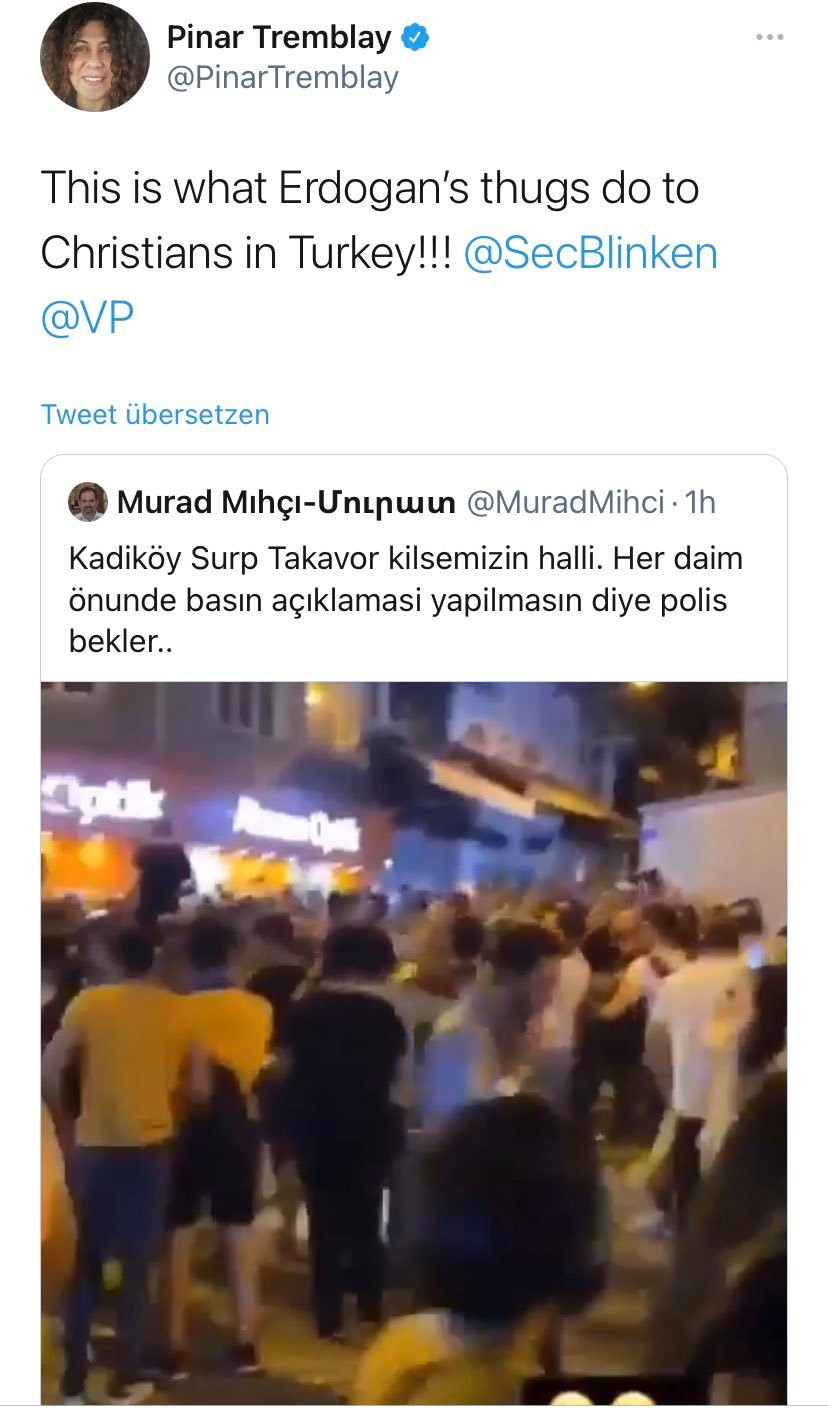Click Tweet übersetzen to translate

pos(155,414)
